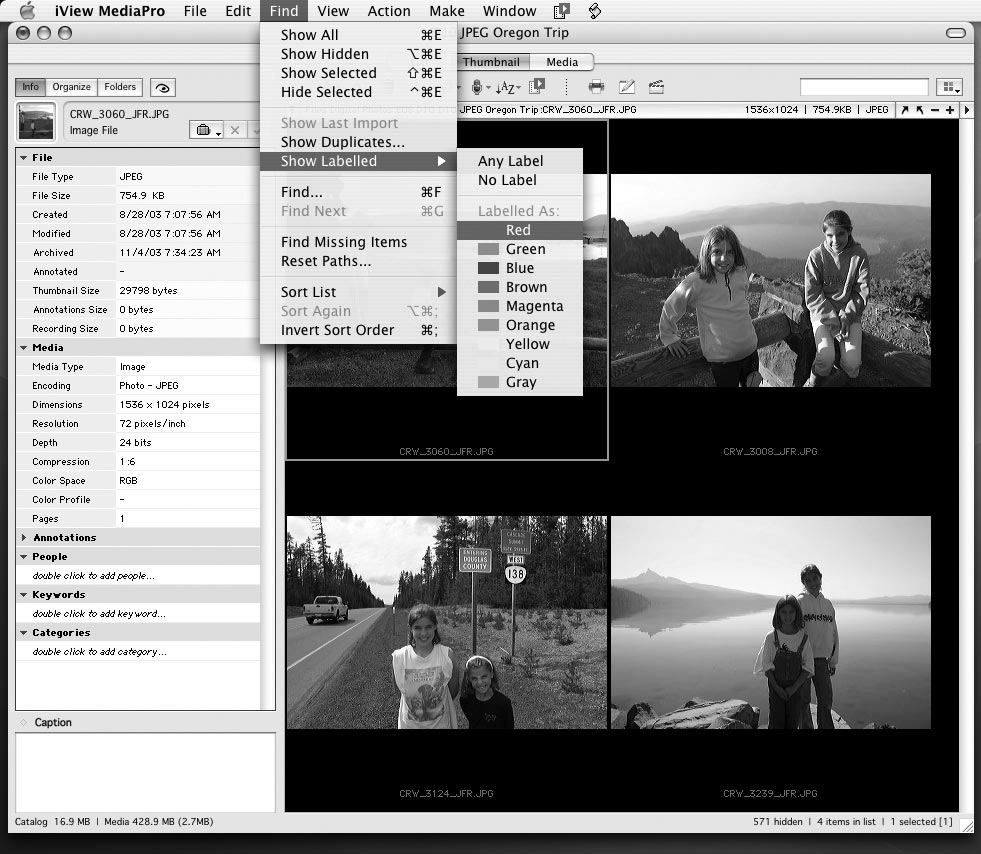Screen dimensions: 981x854
Task: Open the File menu in the menu bar
Action: (195, 11)
